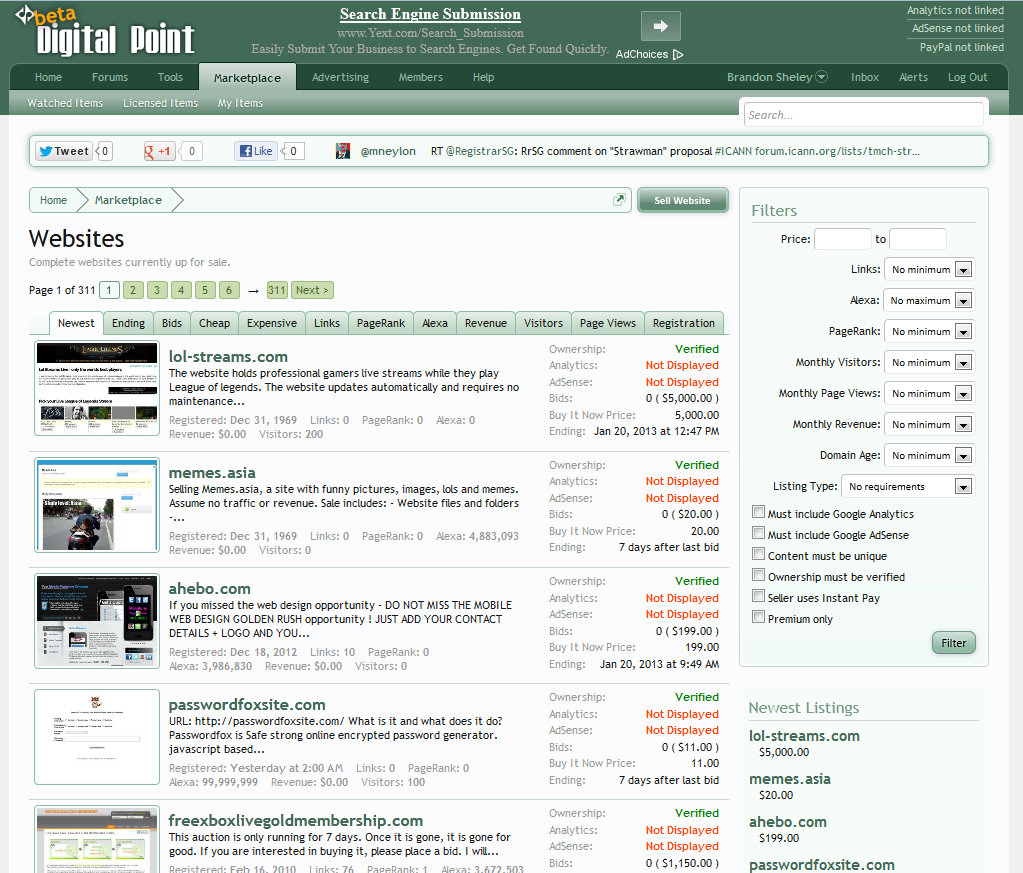Click Analytics not linked link

pyautogui.click(x=955, y=10)
